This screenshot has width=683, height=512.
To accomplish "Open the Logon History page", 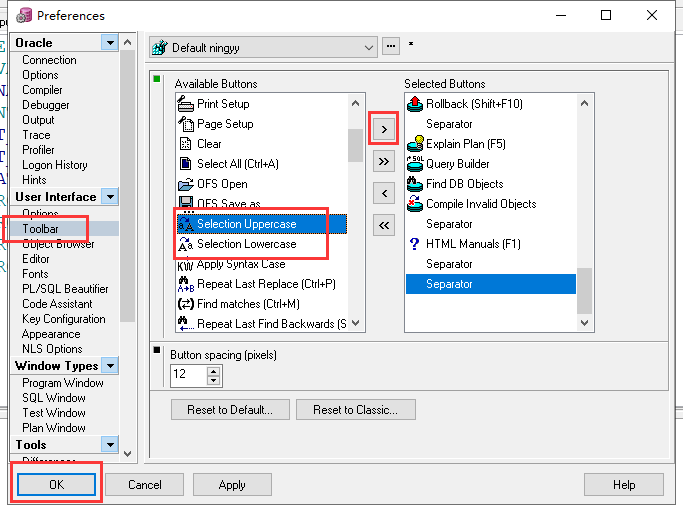I will tap(55, 165).
